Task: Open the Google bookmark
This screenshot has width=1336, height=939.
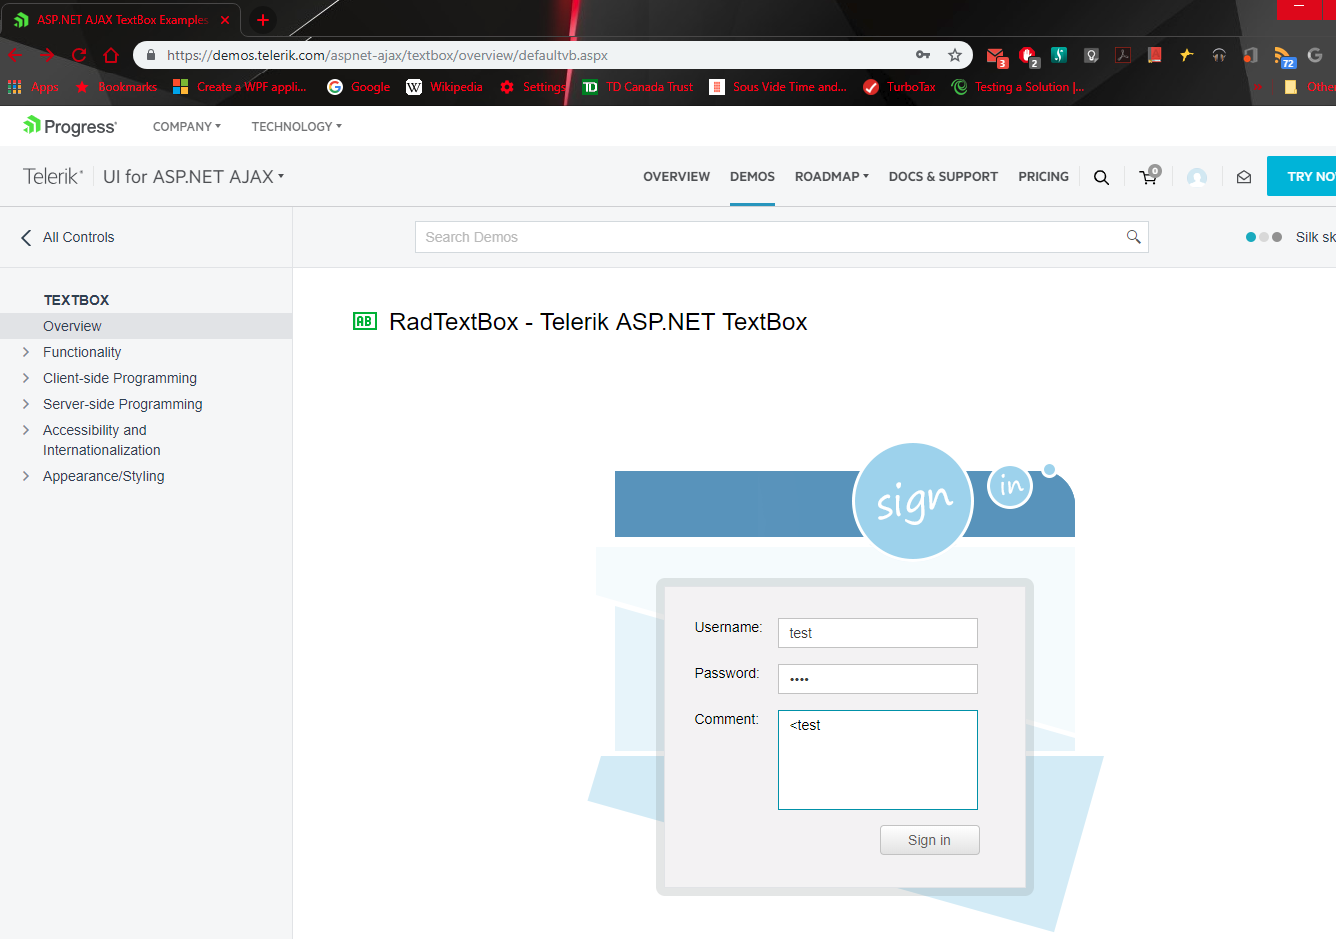Action: [x=358, y=87]
